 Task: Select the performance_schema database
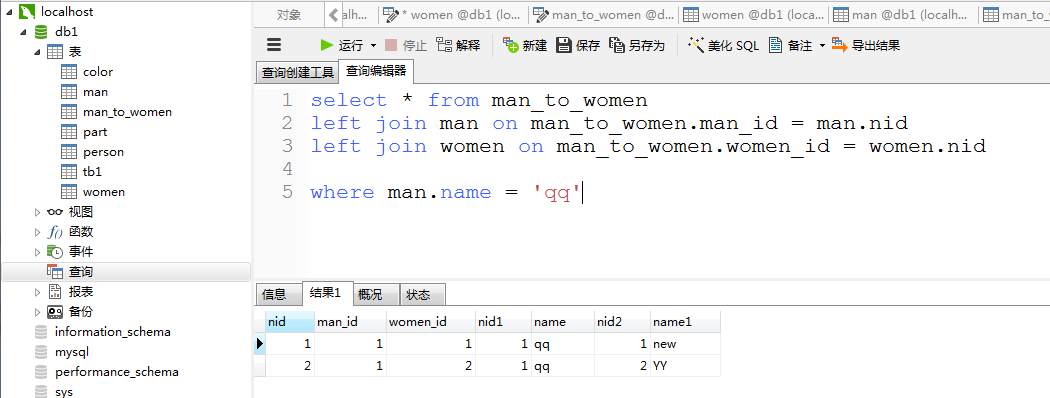coord(117,372)
